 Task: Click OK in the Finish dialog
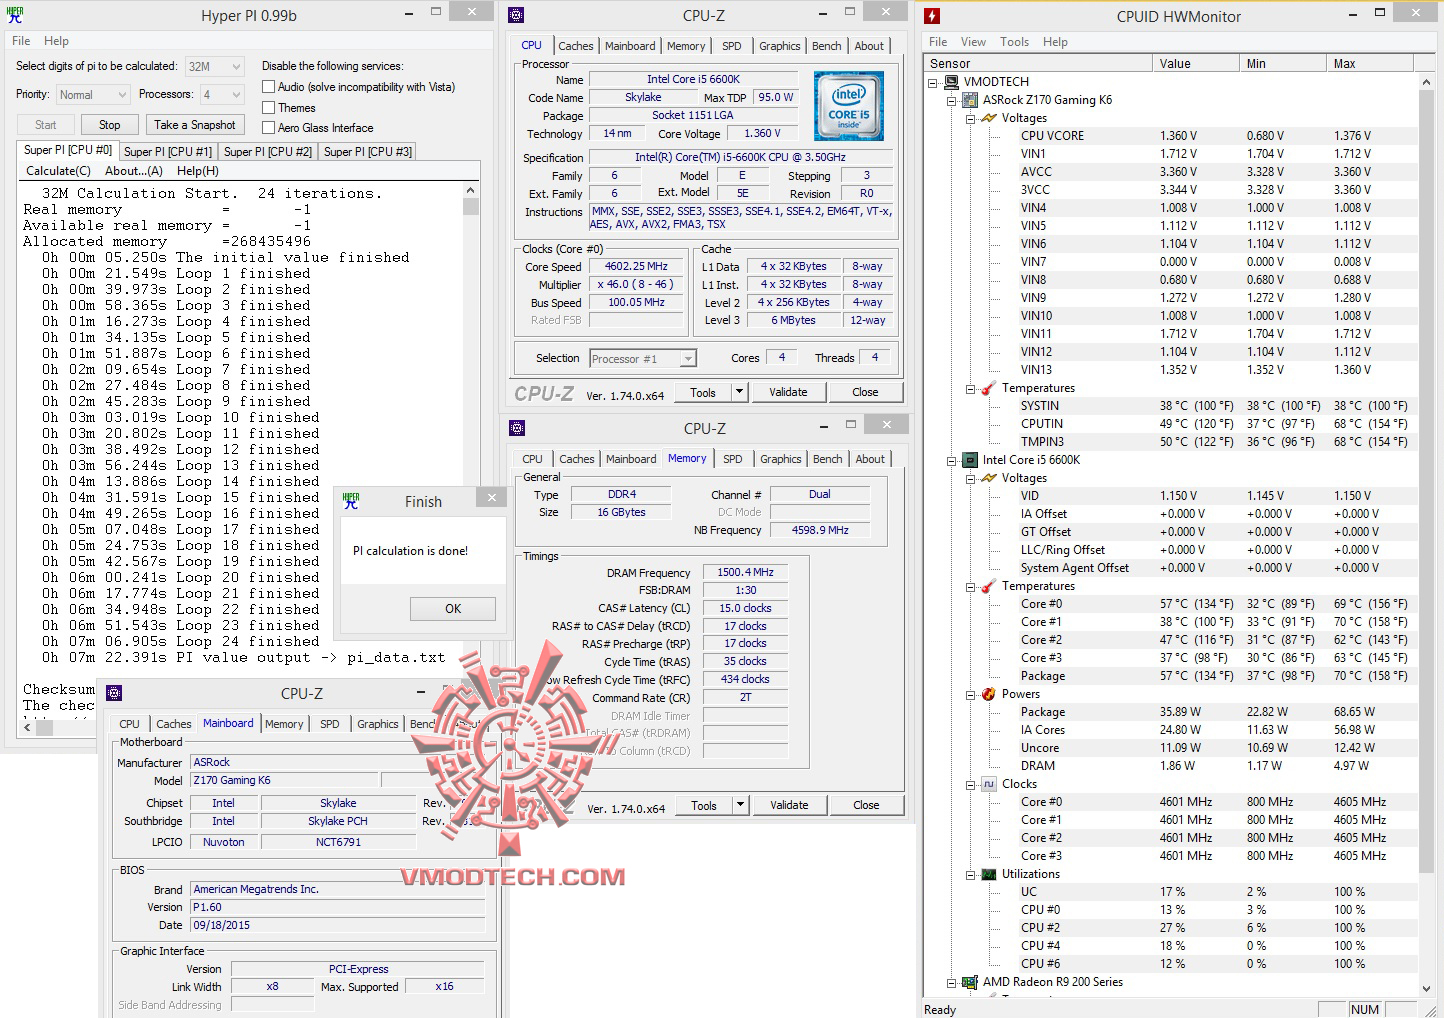pyautogui.click(x=453, y=609)
